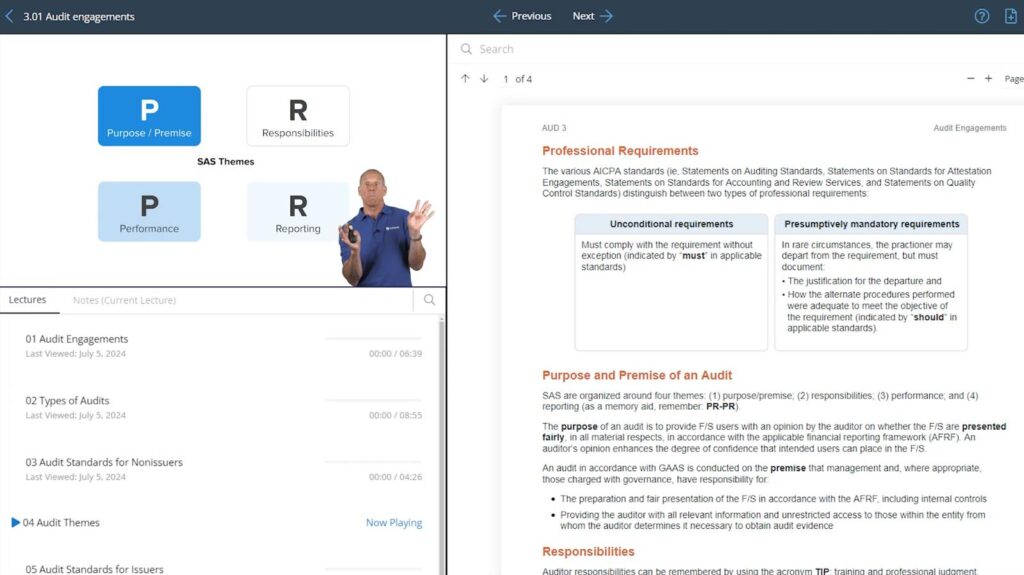Click the Professional Requirements heading
The width and height of the screenshot is (1024, 575).
click(620, 151)
